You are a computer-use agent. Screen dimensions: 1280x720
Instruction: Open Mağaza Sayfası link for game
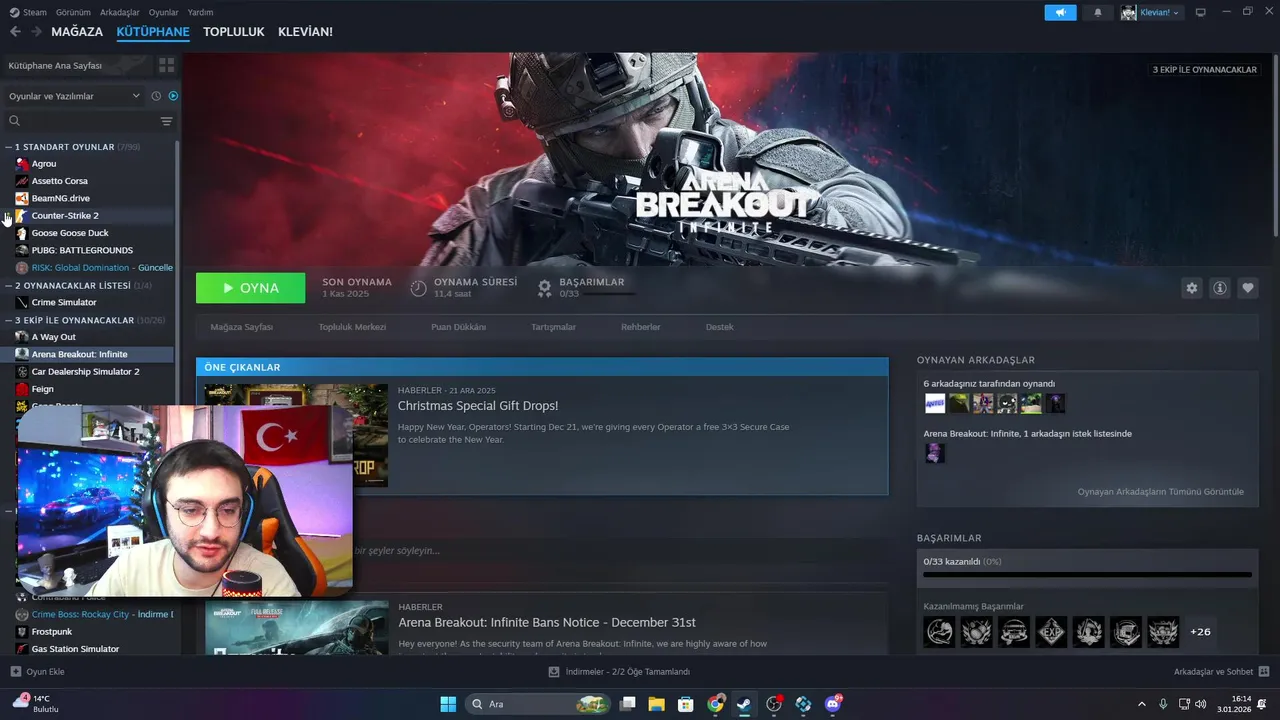pyautogui.click(x=241, y=327)
